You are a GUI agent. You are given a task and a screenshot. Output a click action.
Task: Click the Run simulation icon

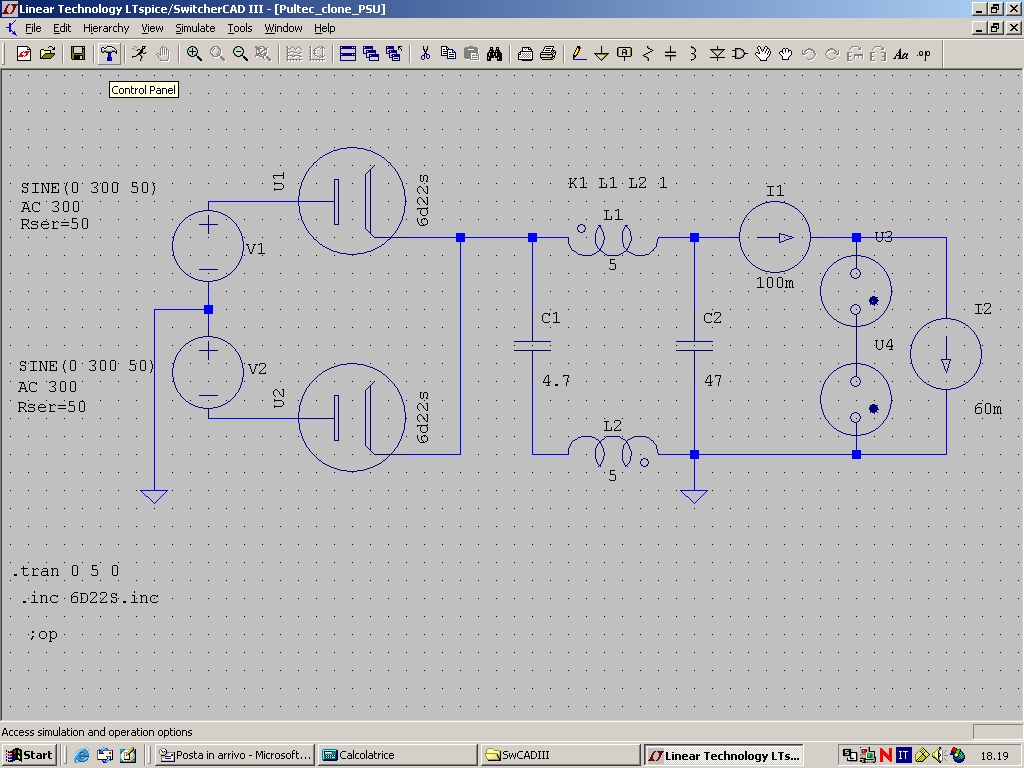139,54
